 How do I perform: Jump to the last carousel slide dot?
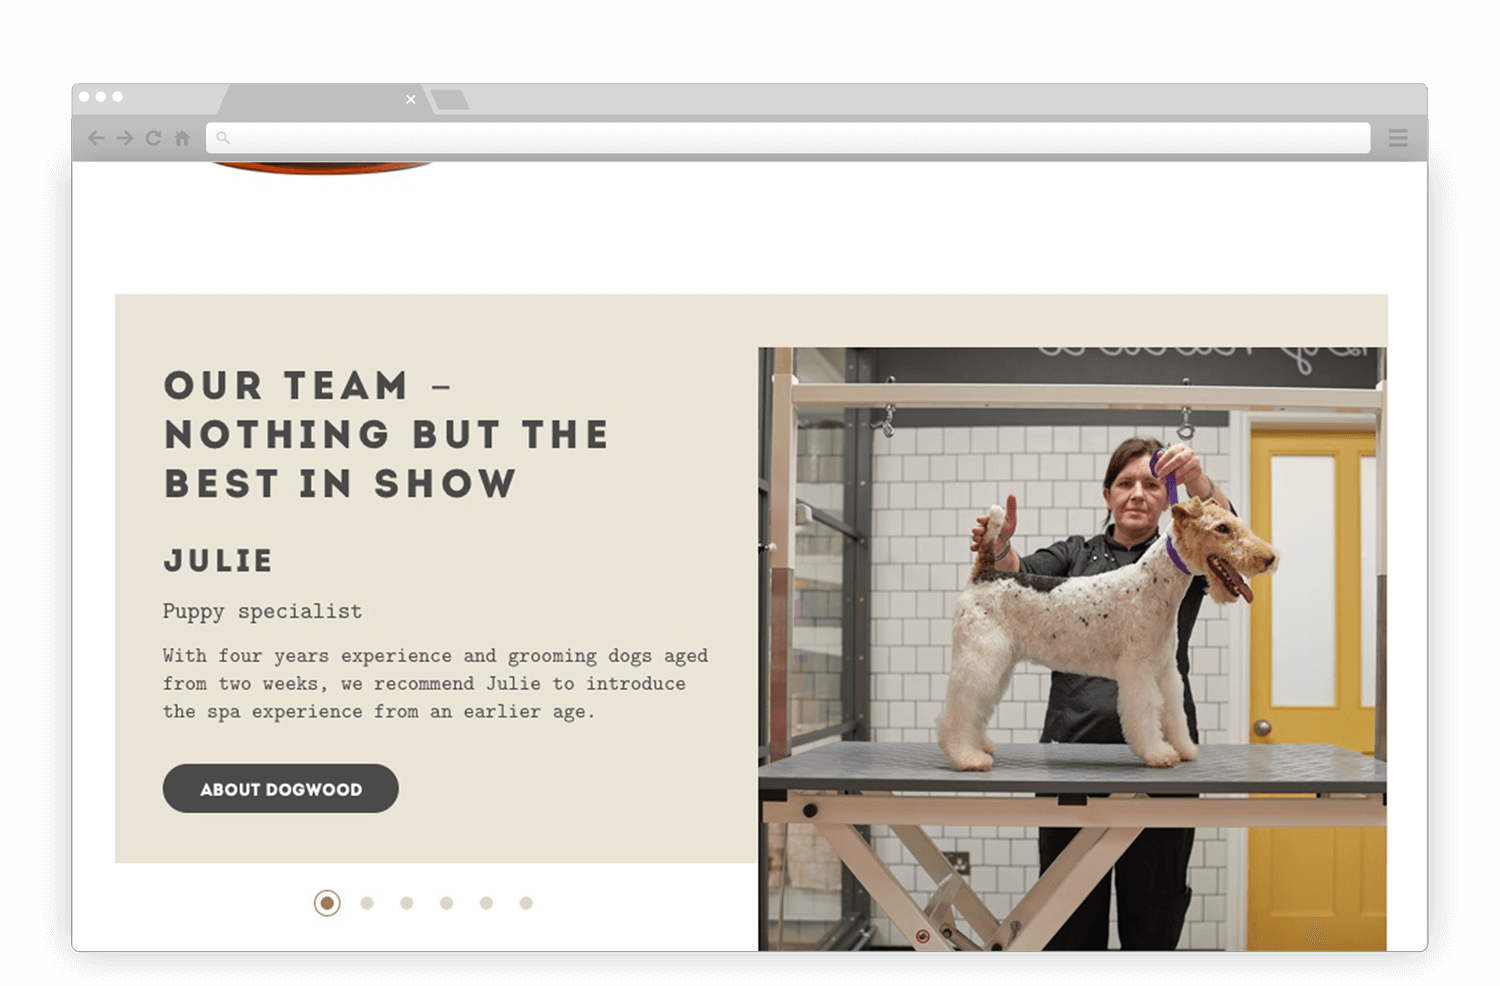tap(526, 903)
